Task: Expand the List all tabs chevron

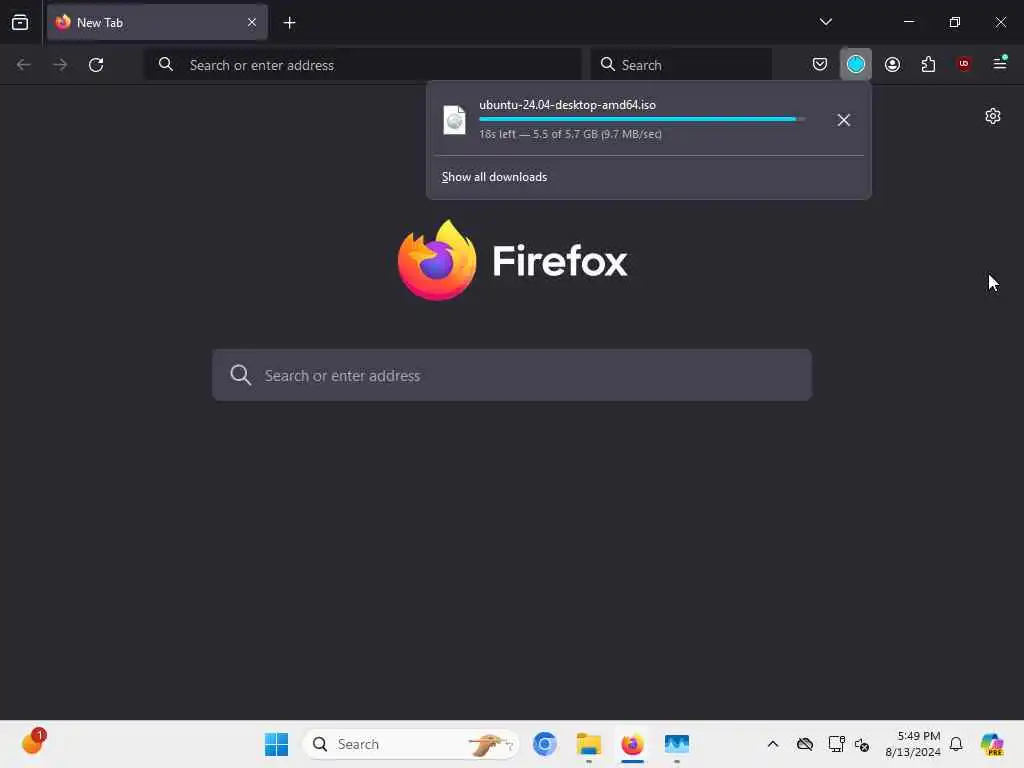Action: [x=825, y=22]
